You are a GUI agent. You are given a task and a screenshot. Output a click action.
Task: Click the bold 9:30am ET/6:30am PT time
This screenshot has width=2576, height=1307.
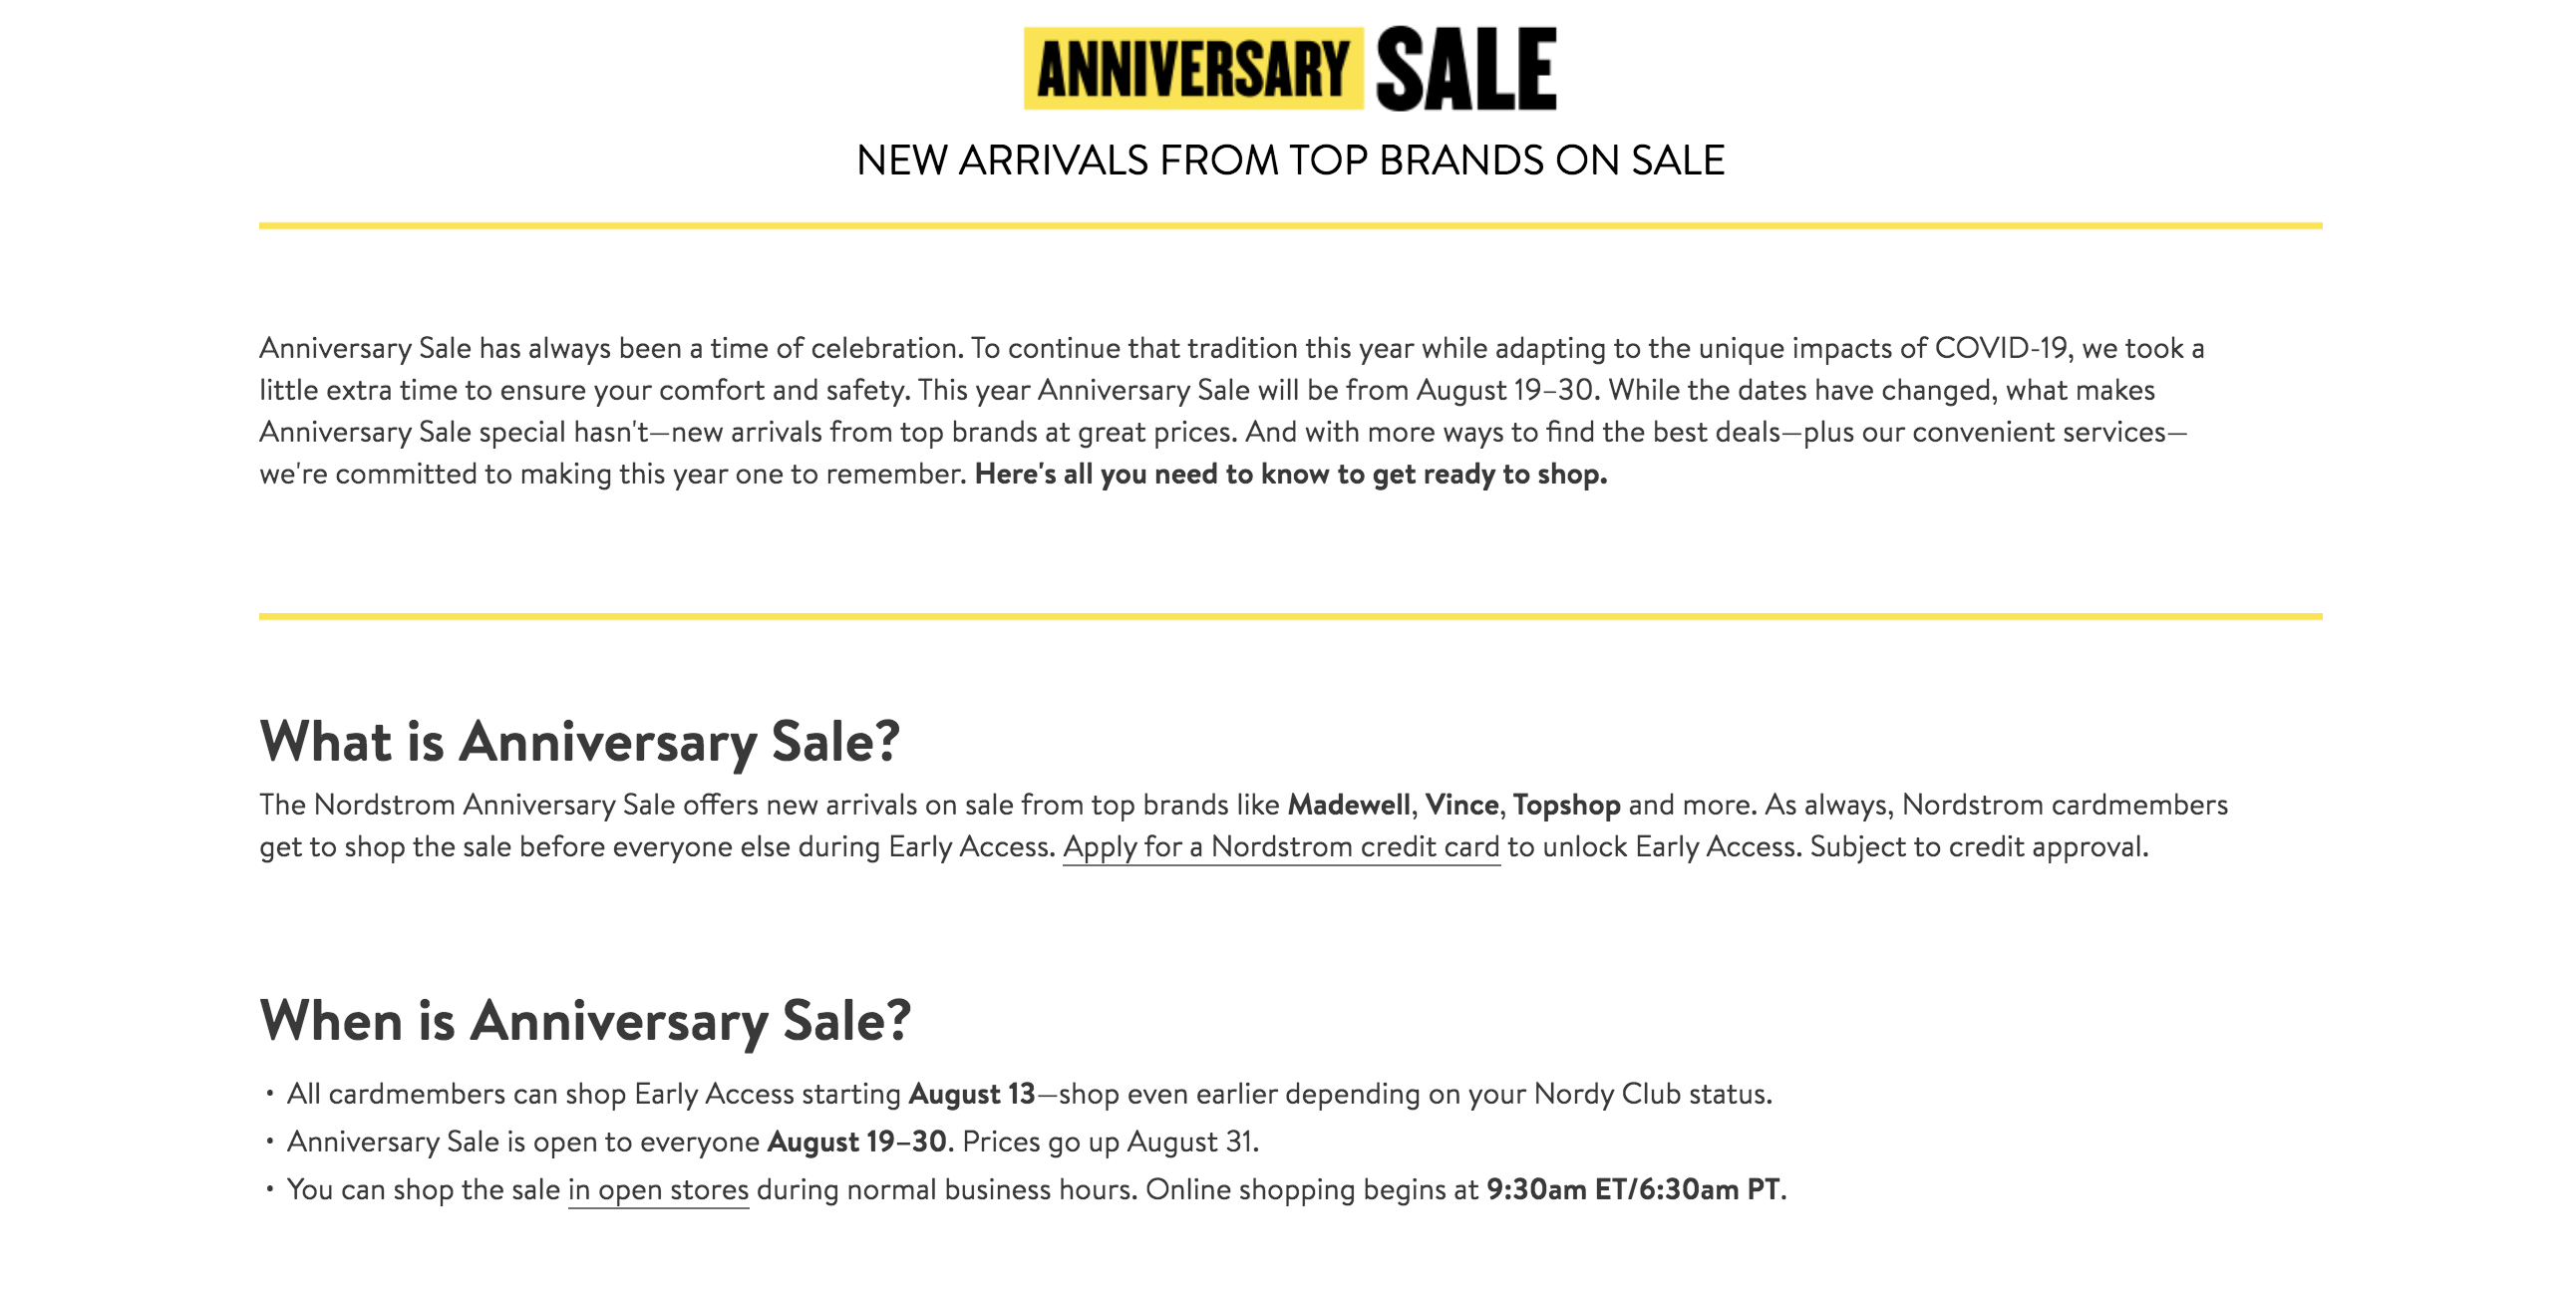(1633, 1190)
